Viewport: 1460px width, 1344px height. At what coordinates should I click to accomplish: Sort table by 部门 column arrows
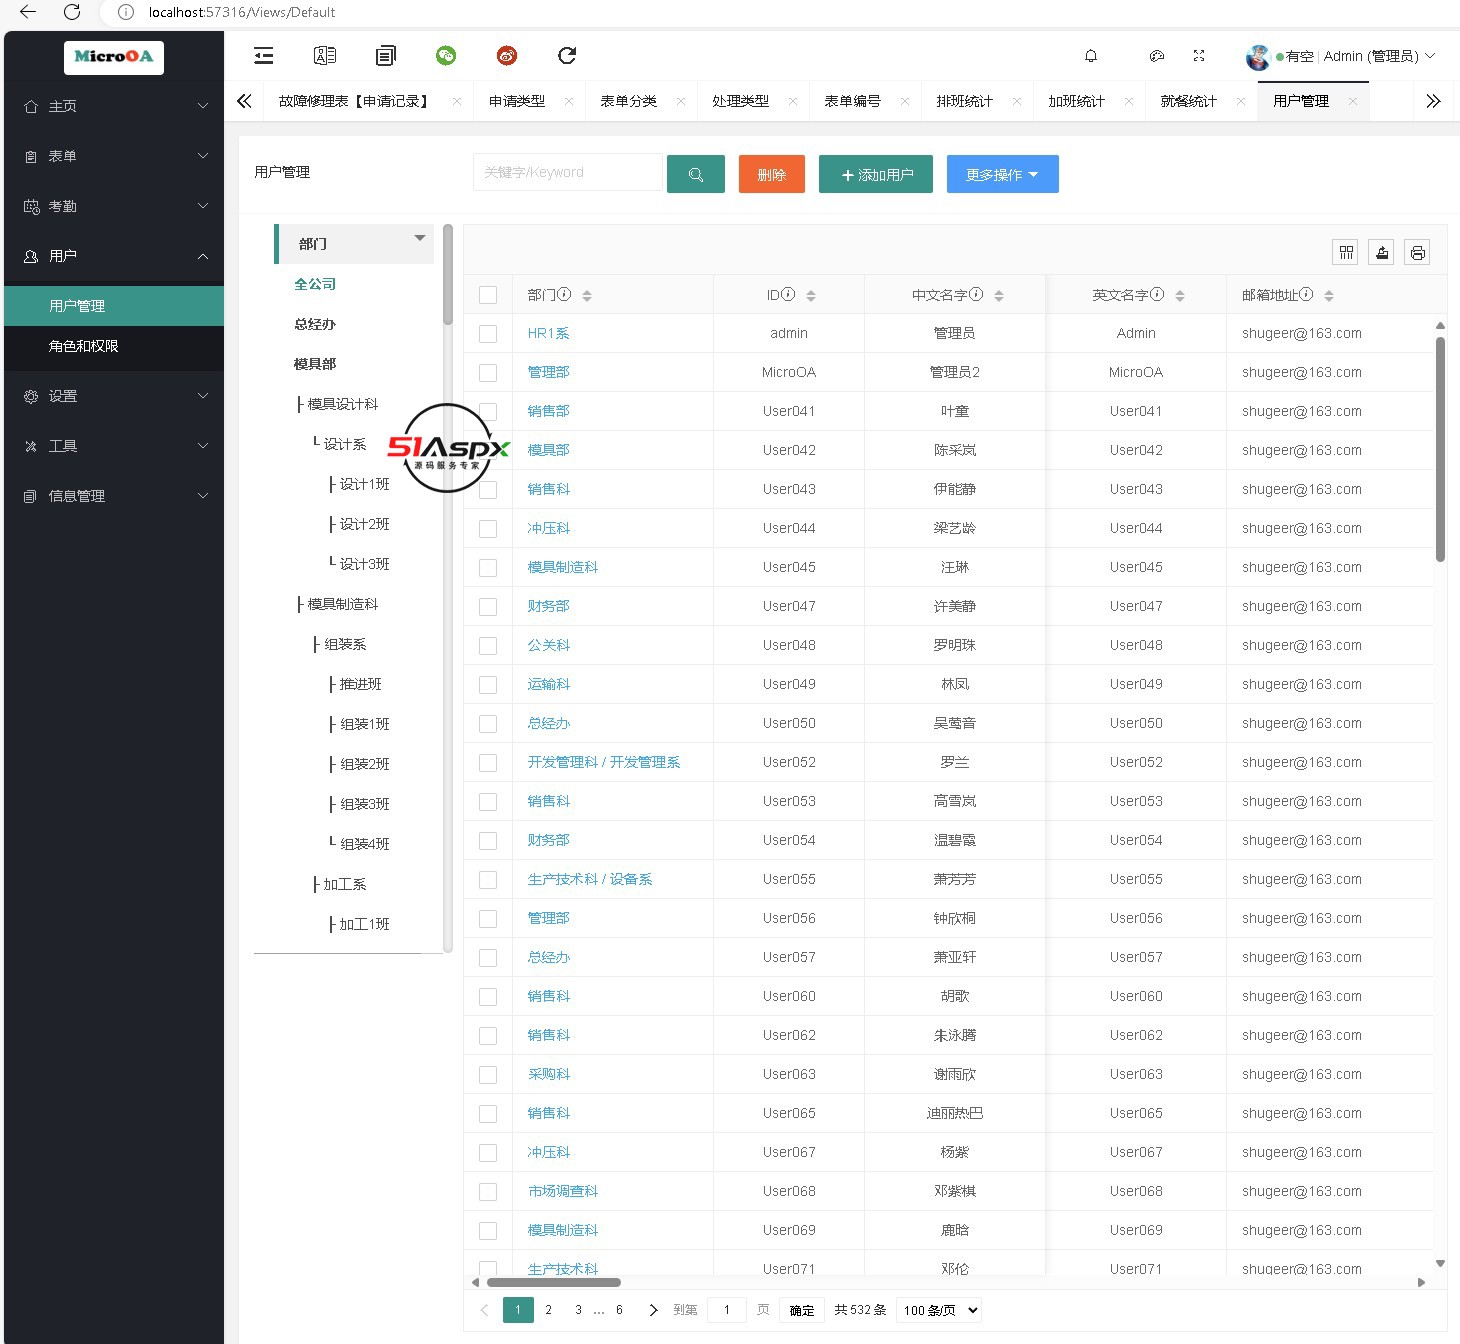pyautogui.click(x=587, y=295)
